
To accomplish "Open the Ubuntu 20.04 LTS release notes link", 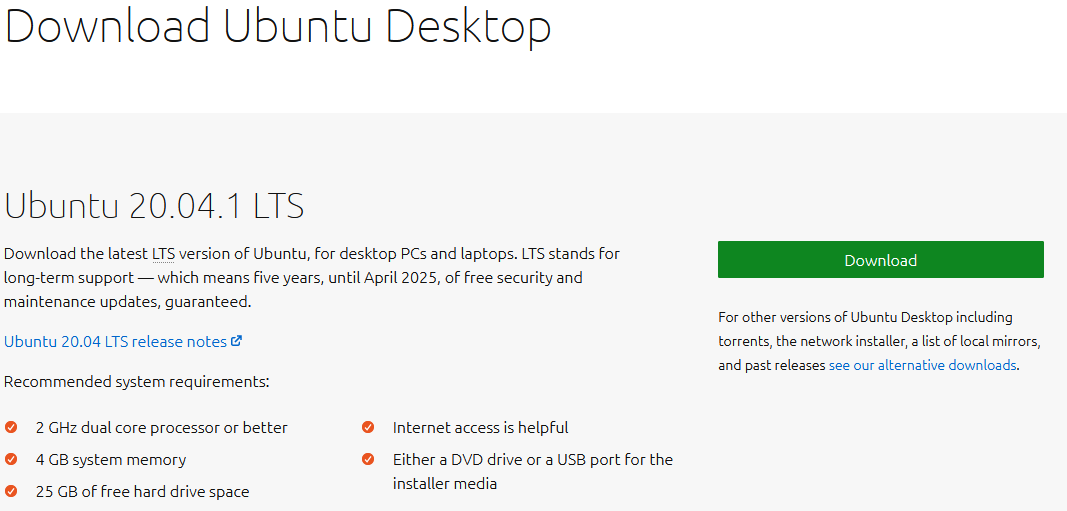I will tap(115, 342).
